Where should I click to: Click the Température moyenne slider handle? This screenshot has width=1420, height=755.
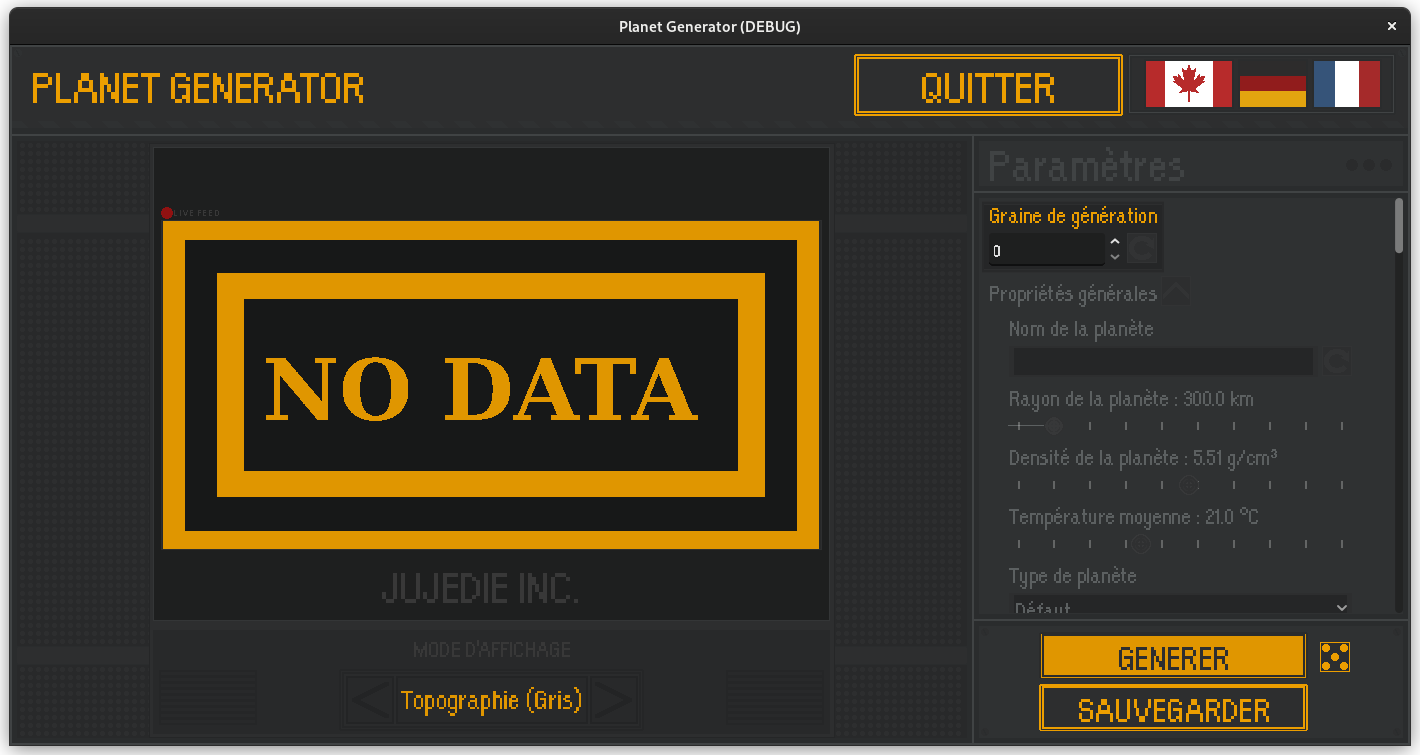1140,545
